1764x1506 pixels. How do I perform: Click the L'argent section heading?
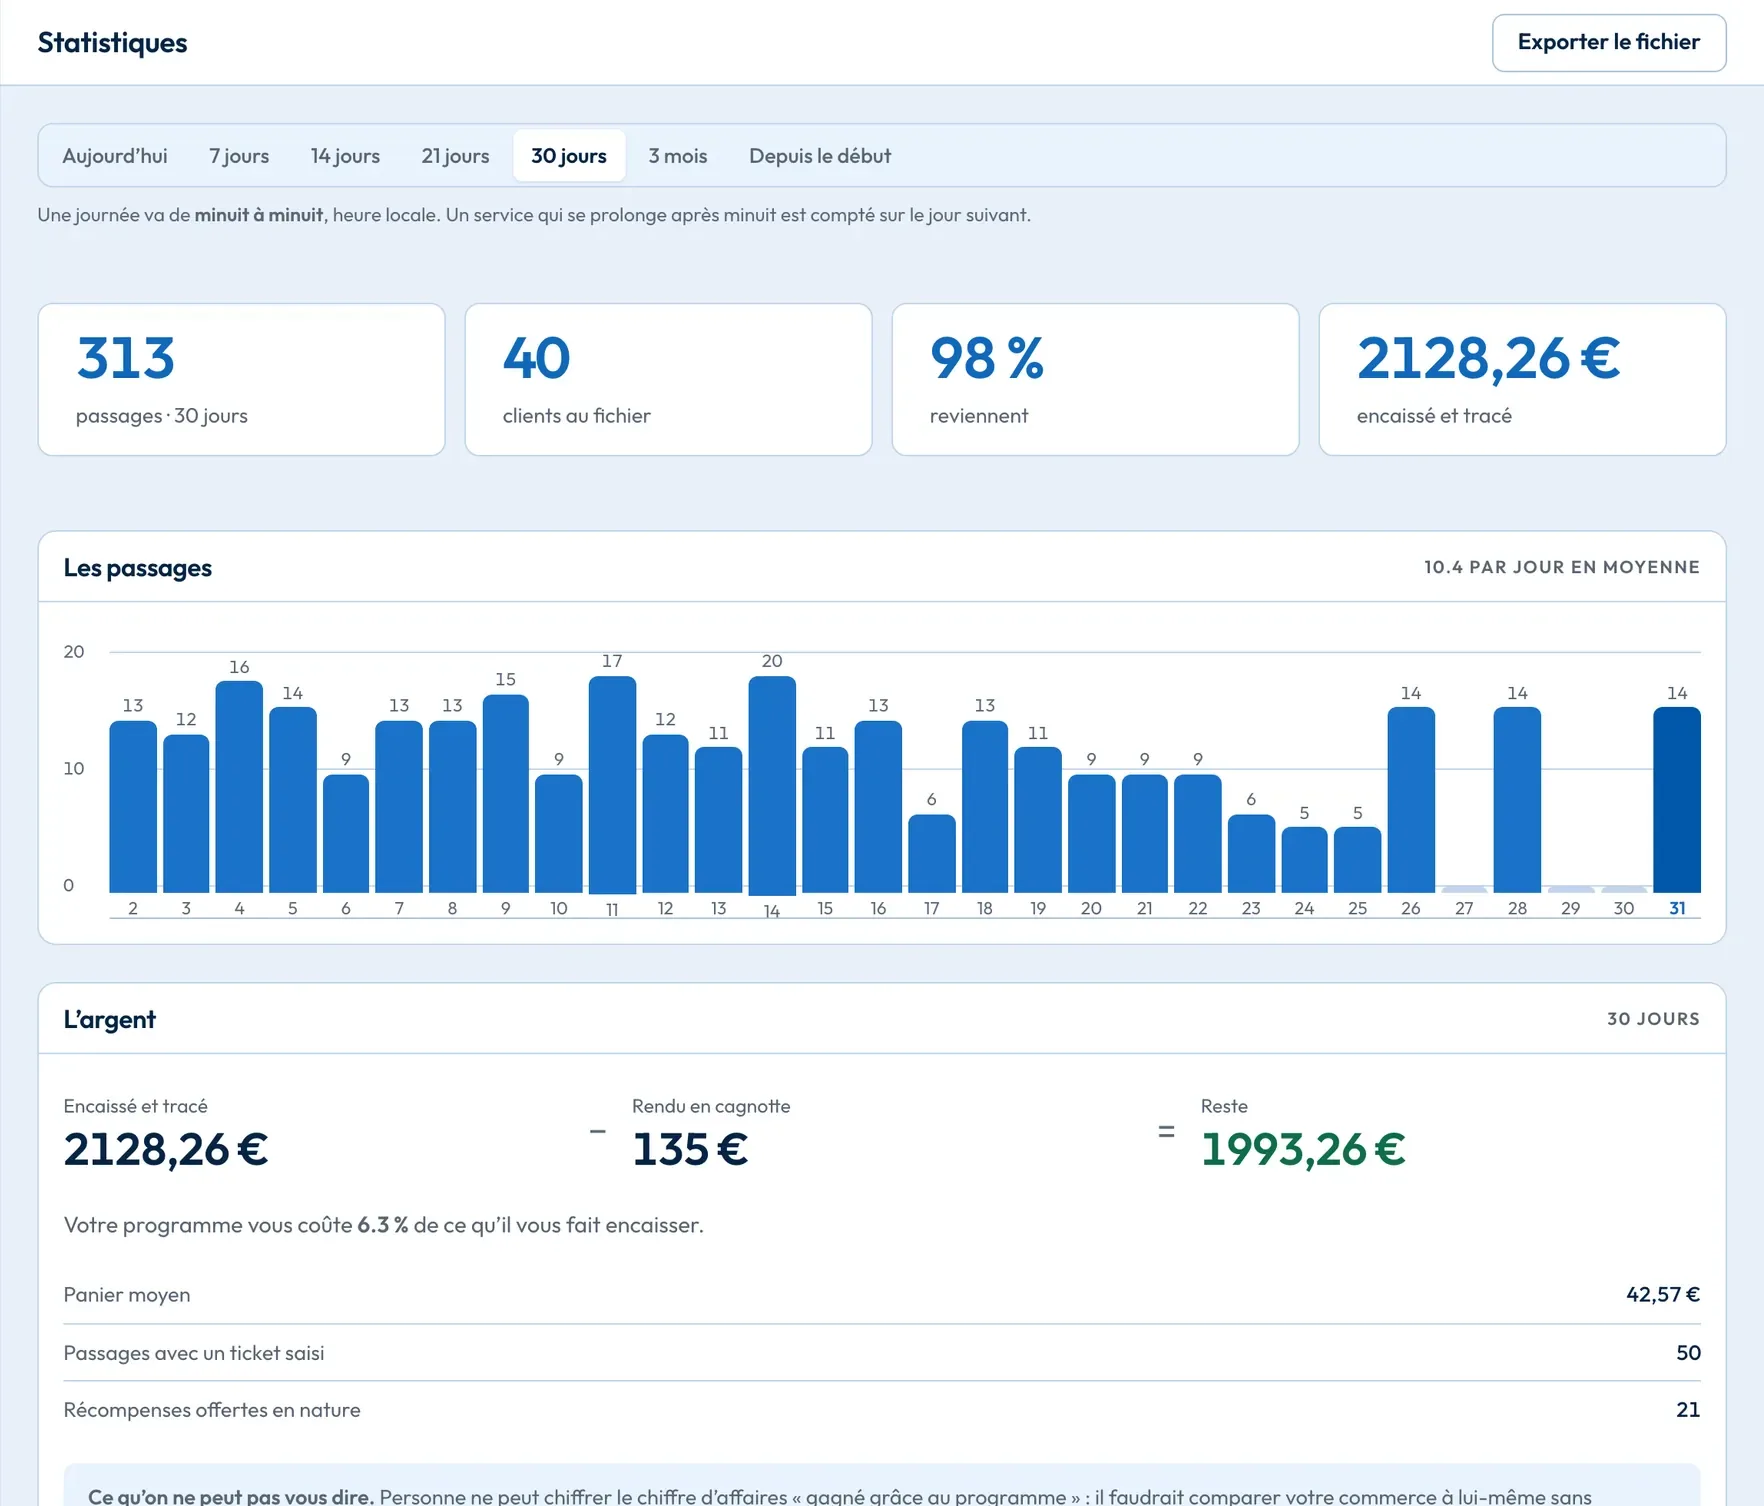pos(110,1020)
